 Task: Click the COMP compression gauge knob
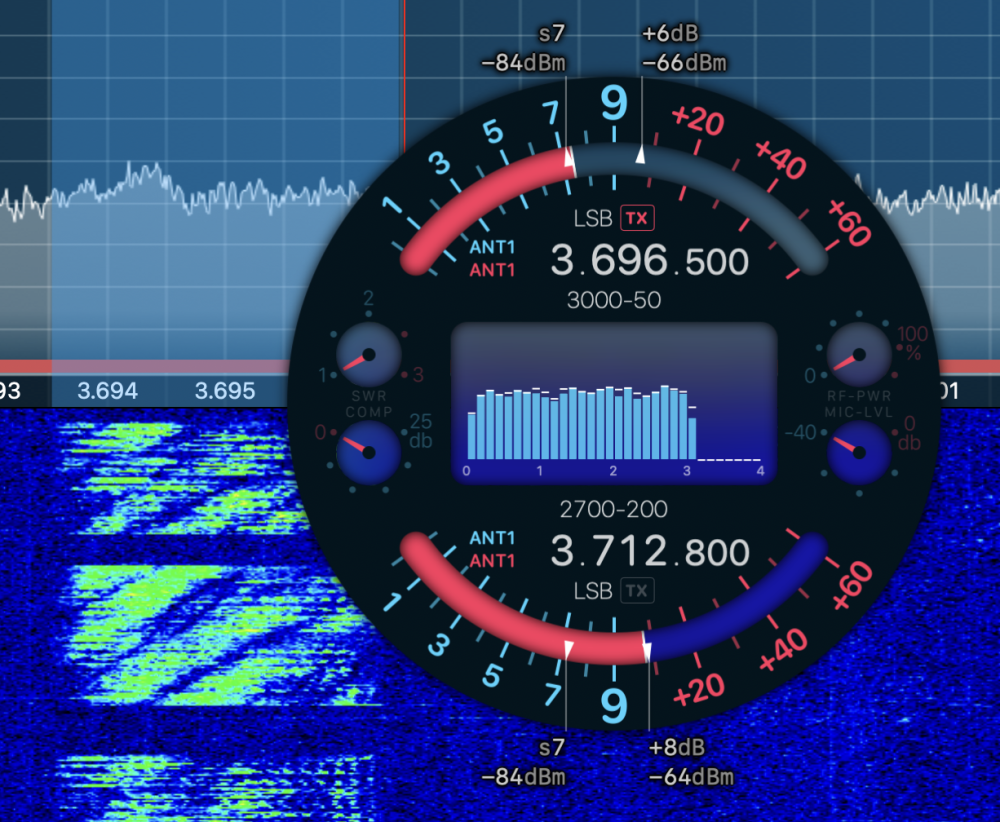point(368,452)
